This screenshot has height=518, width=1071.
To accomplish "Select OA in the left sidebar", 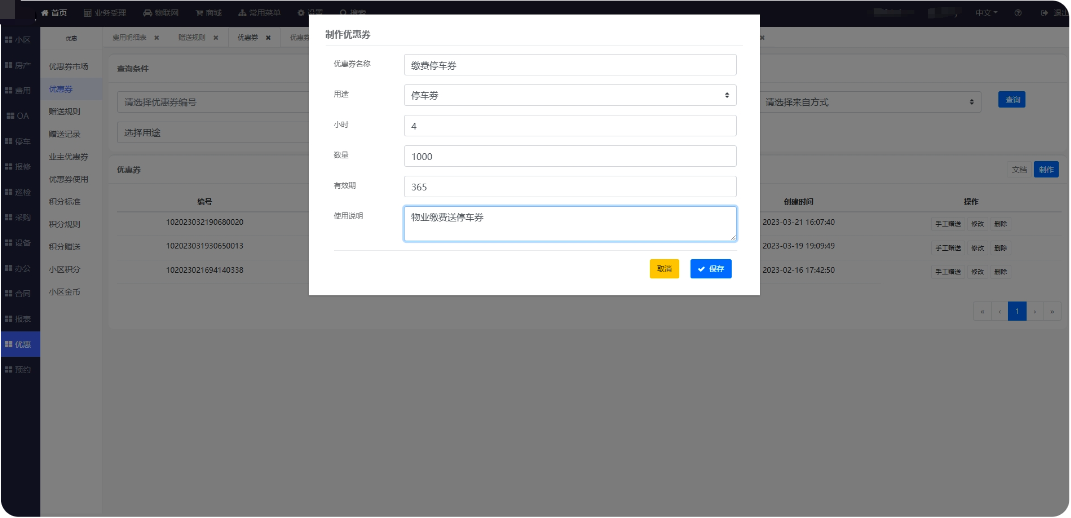I will [19, 115].
